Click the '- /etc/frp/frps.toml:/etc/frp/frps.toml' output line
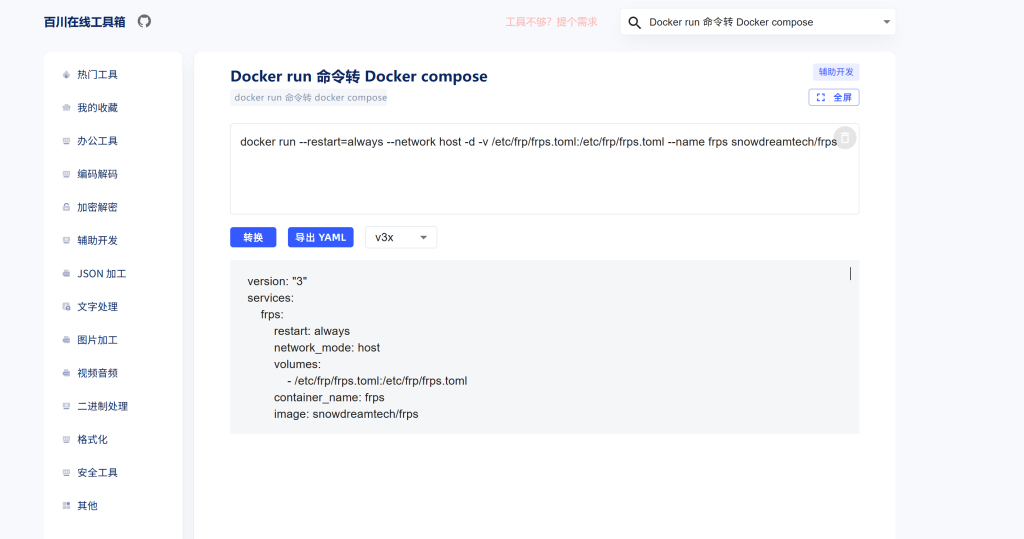Screen dimensions: 1024x539 pos(377,381)
